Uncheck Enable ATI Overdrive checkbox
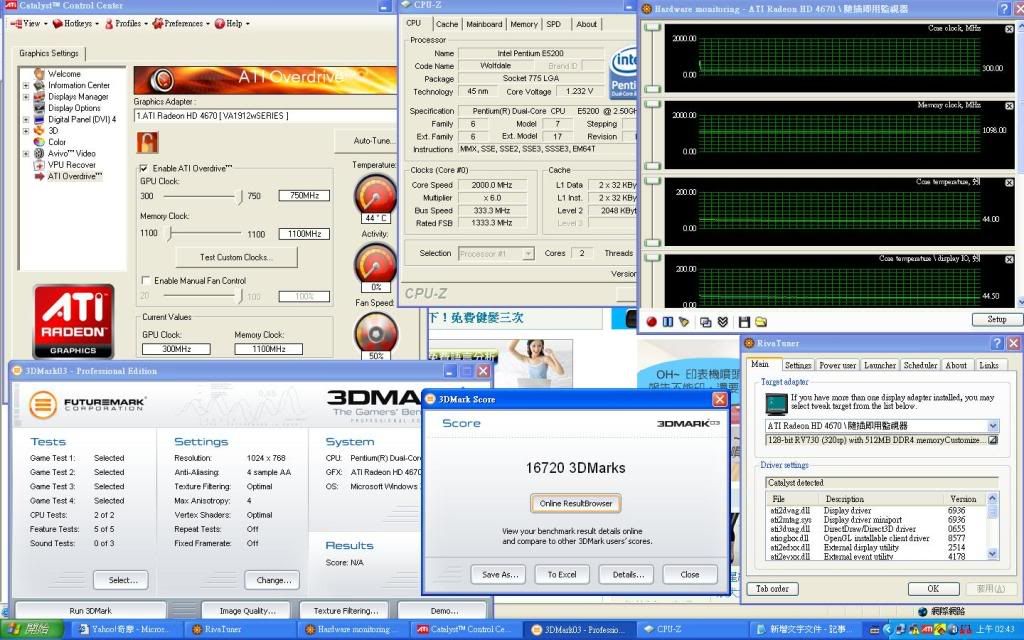Image resolution: width=1024 pixels, height=640 pixels. [144, 168]
